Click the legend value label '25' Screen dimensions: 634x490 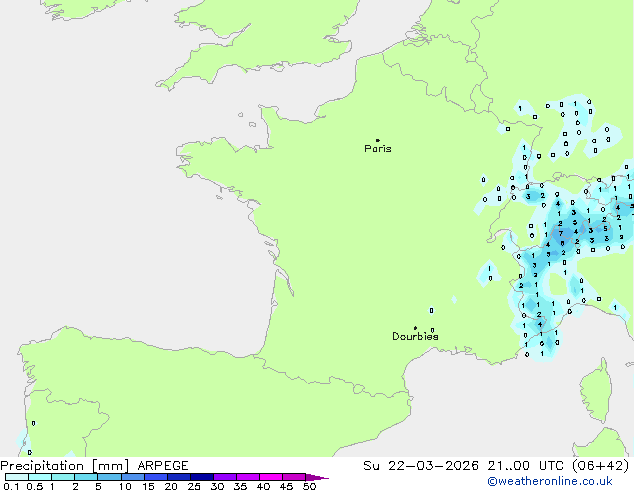[194, 487]
